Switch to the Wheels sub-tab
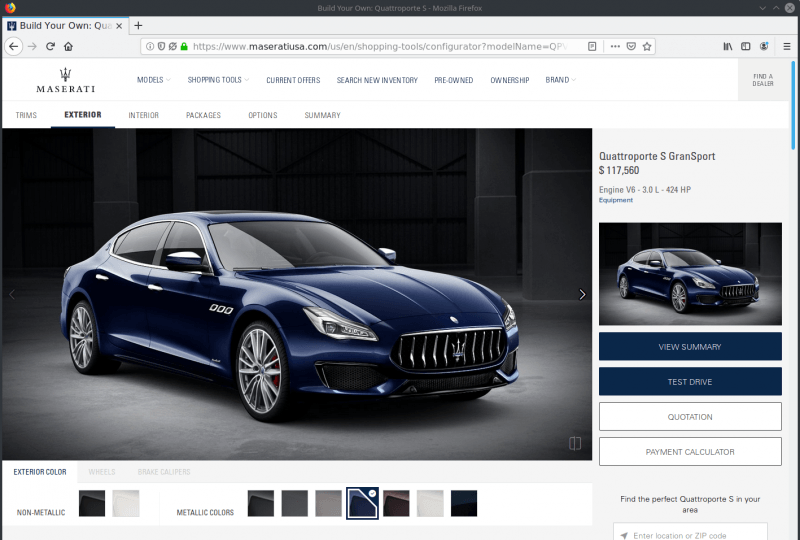Image resolution: width=800 pixels, height=540 pixels. pyautogui.click(x=102, y=472)
